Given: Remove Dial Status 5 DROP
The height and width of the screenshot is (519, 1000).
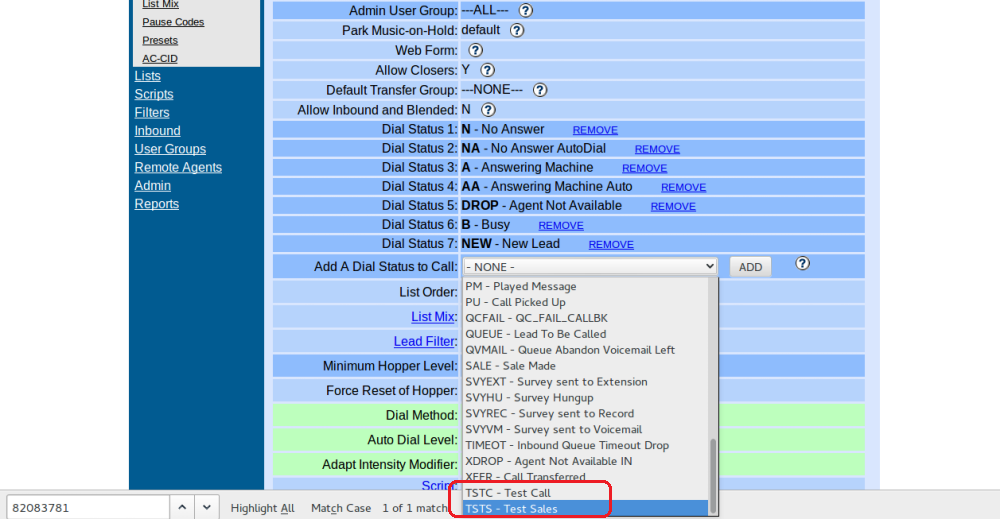Looking at the screenshot, I should [673, 207].
